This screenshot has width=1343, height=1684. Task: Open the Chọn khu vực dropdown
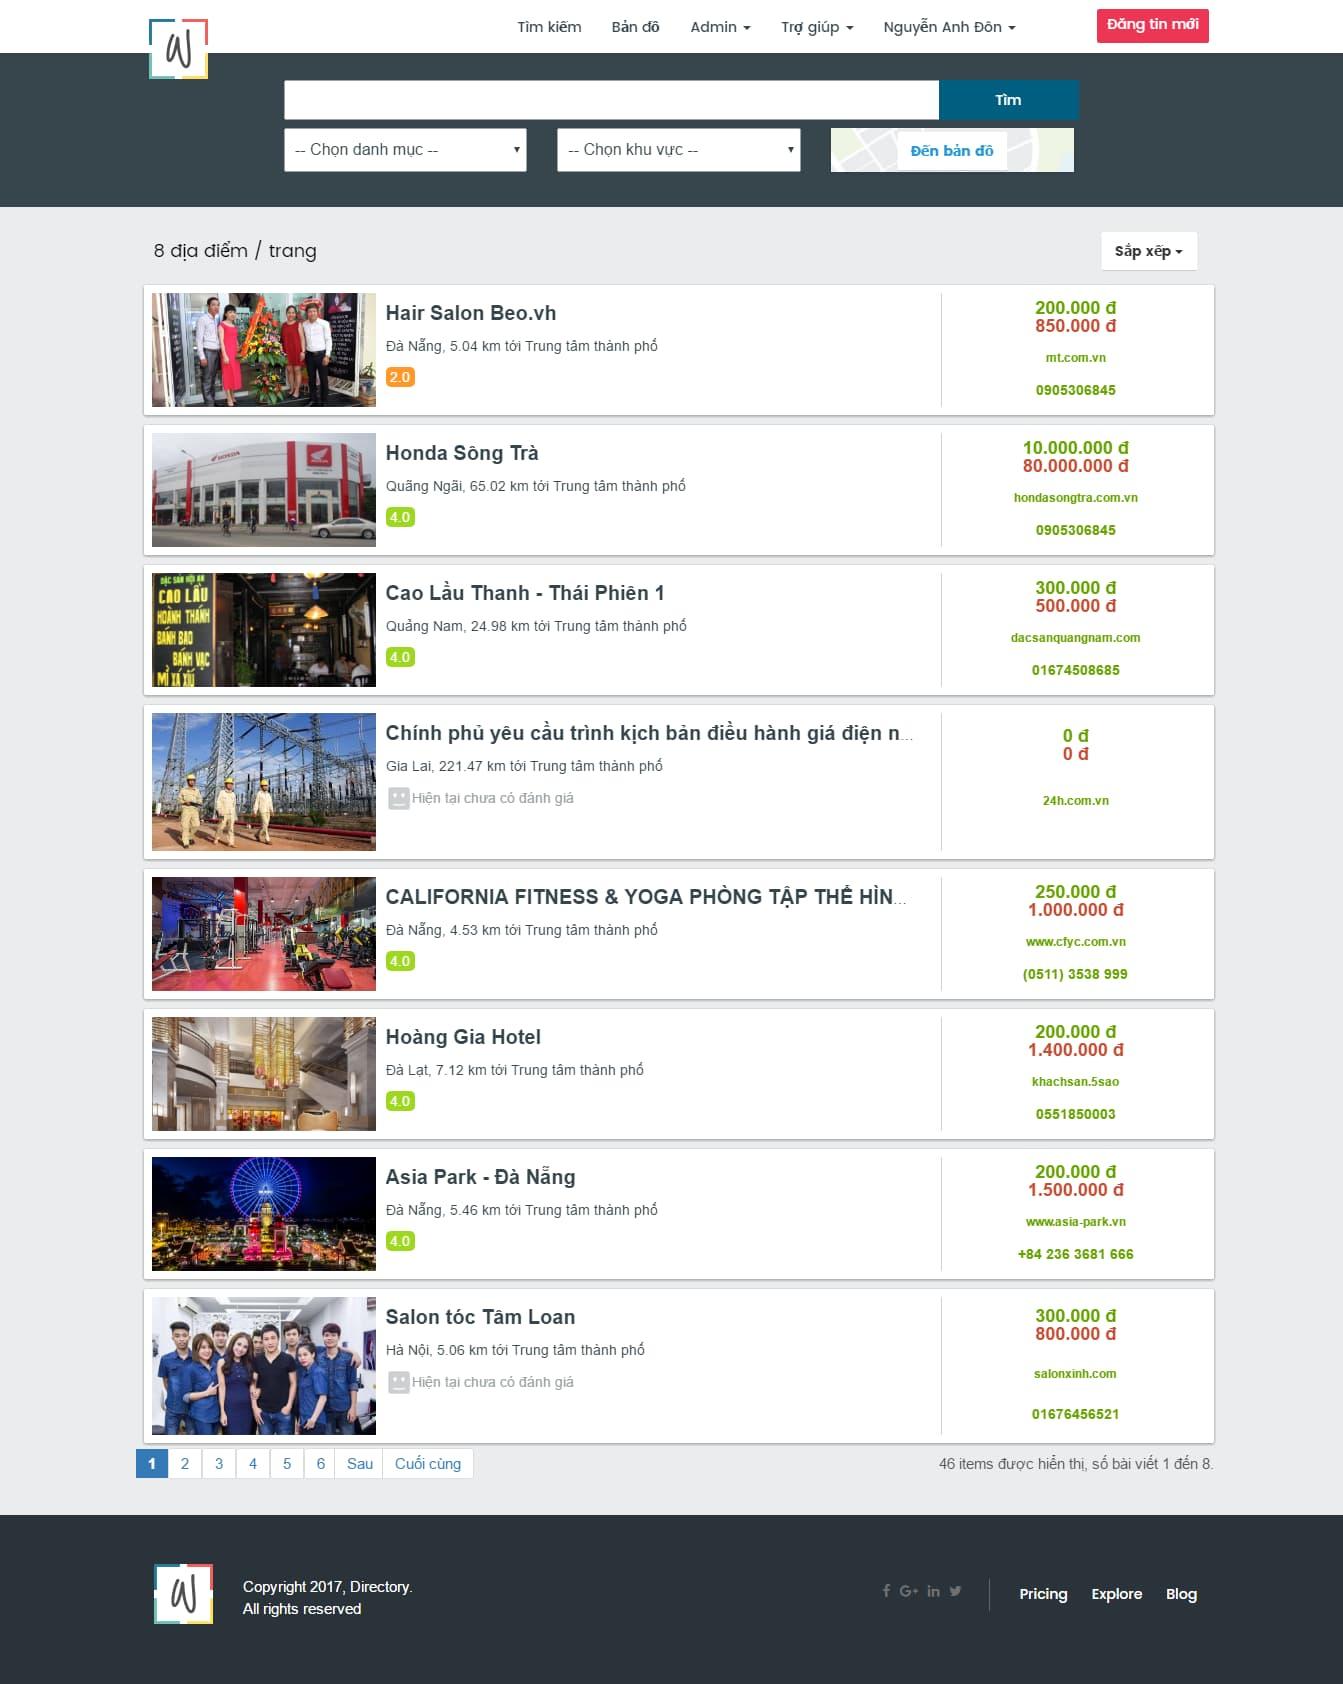point(678,150)
